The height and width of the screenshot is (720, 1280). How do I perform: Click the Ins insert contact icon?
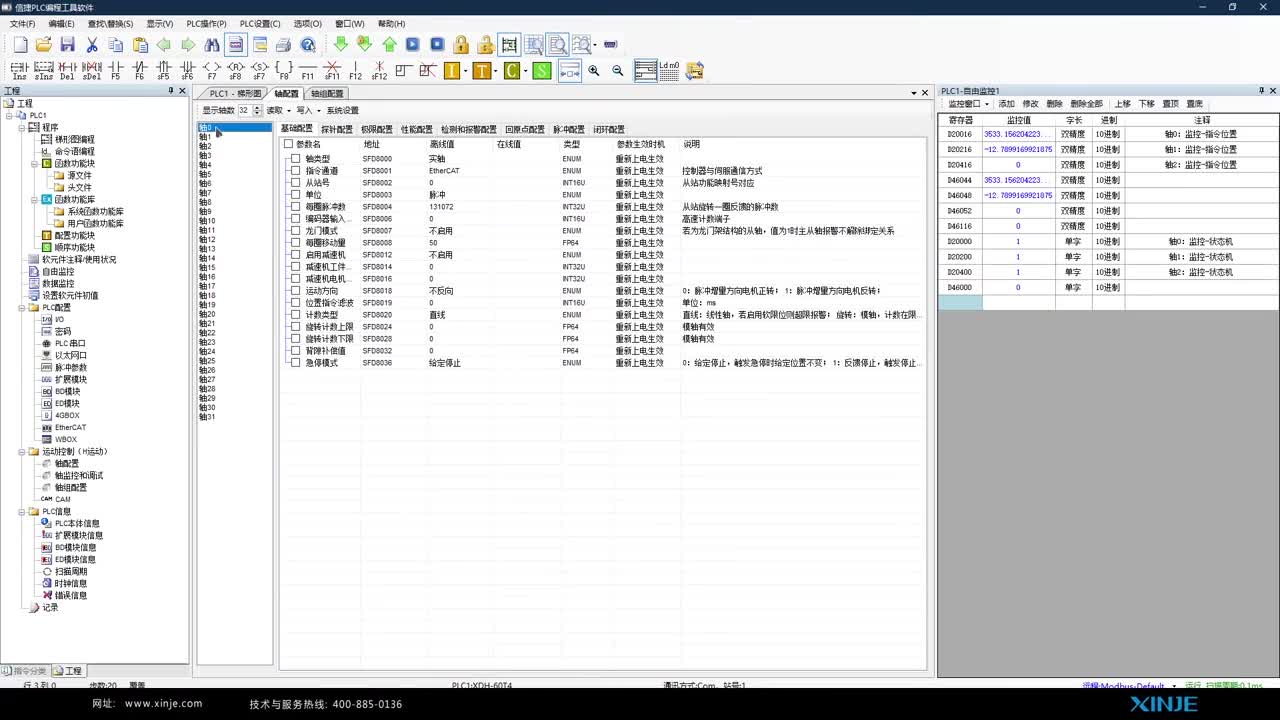19,70
